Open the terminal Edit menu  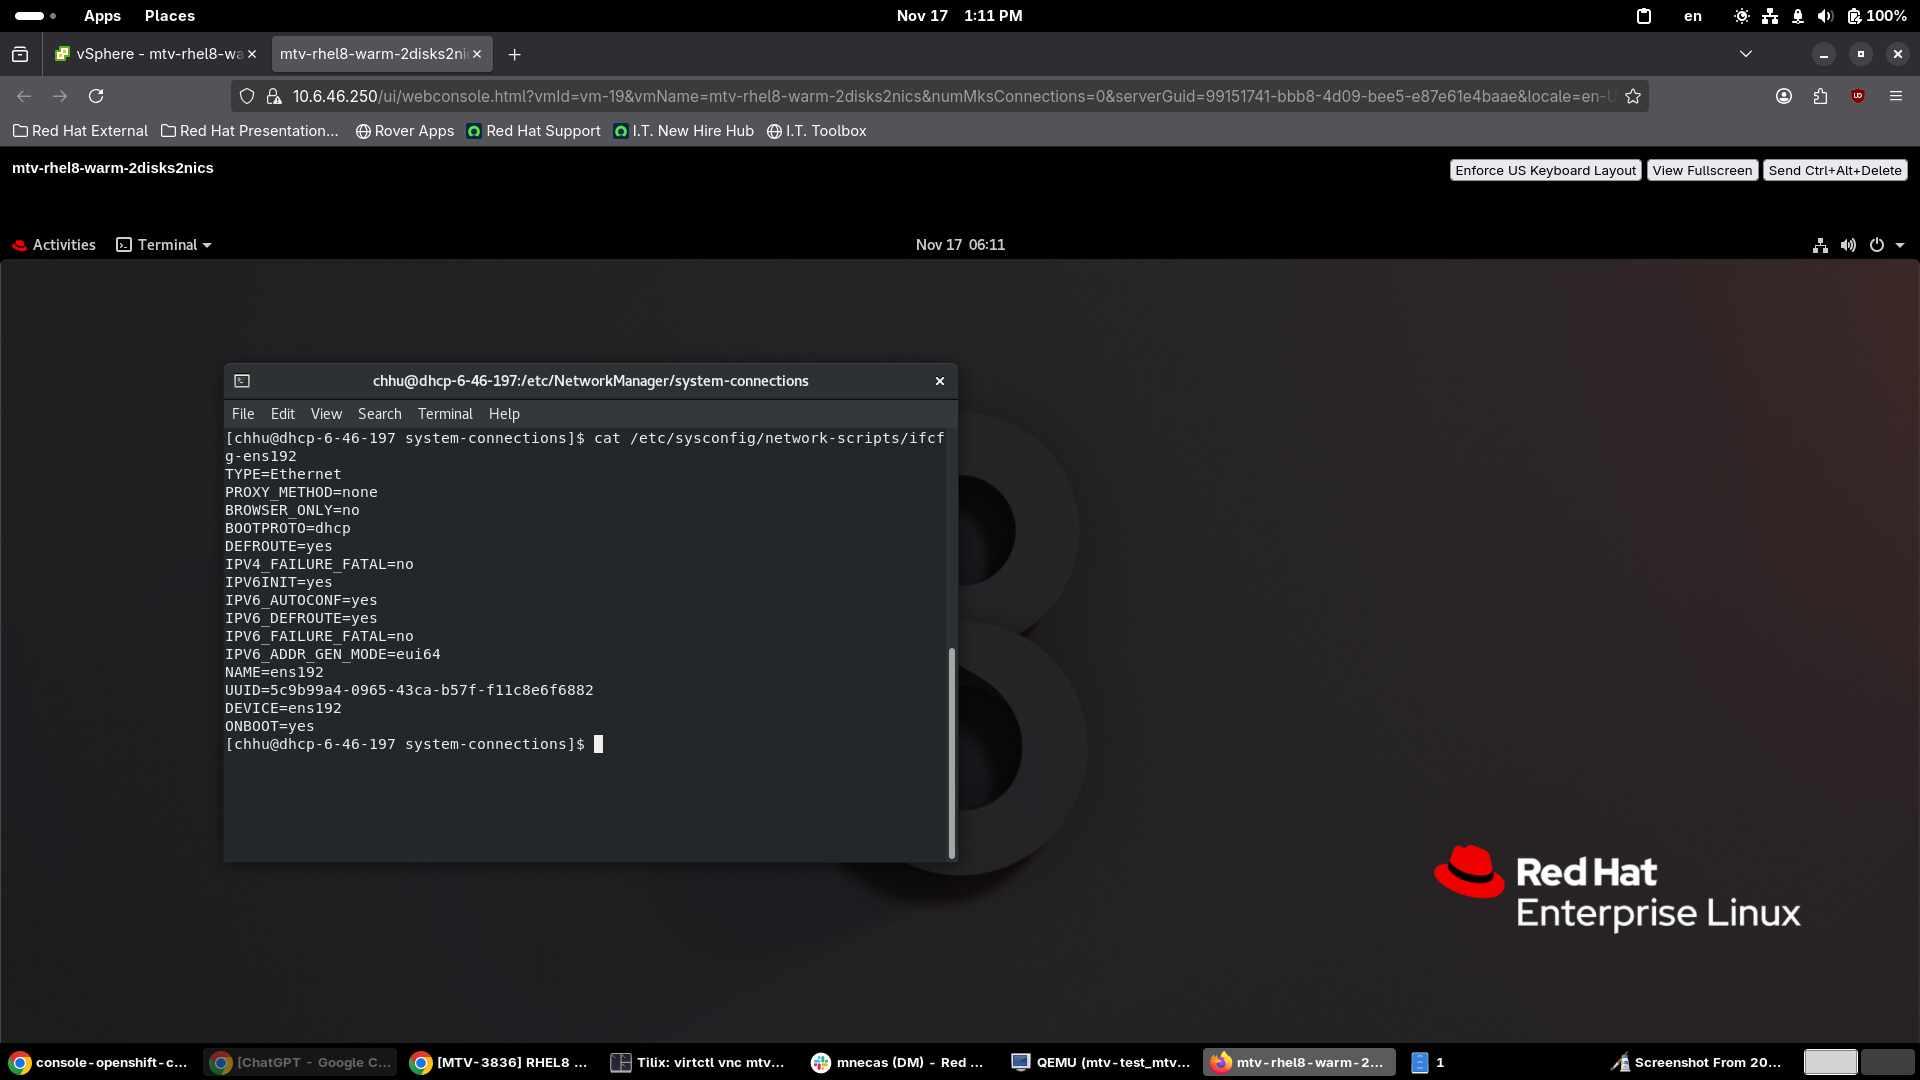tap(282, 414)
